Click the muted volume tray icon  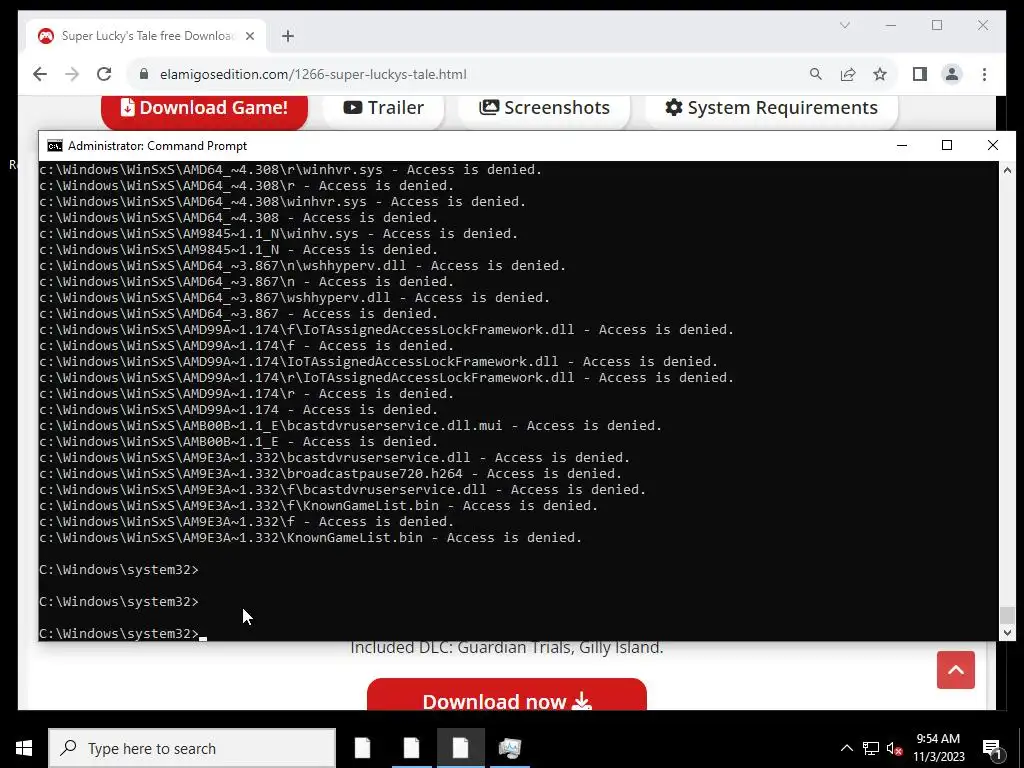tap(895, 748)
